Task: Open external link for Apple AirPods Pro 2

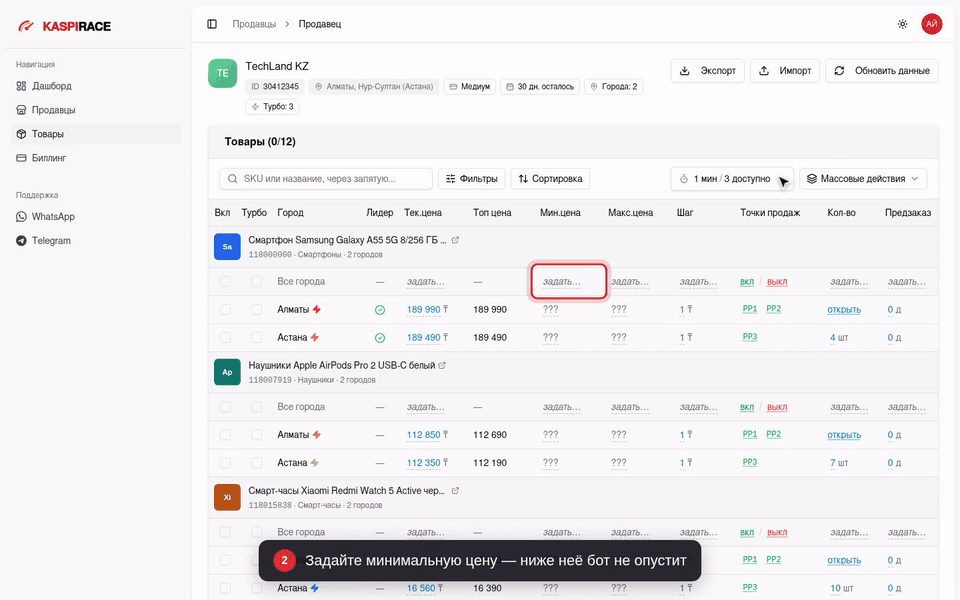Action: tap(442, 366)
